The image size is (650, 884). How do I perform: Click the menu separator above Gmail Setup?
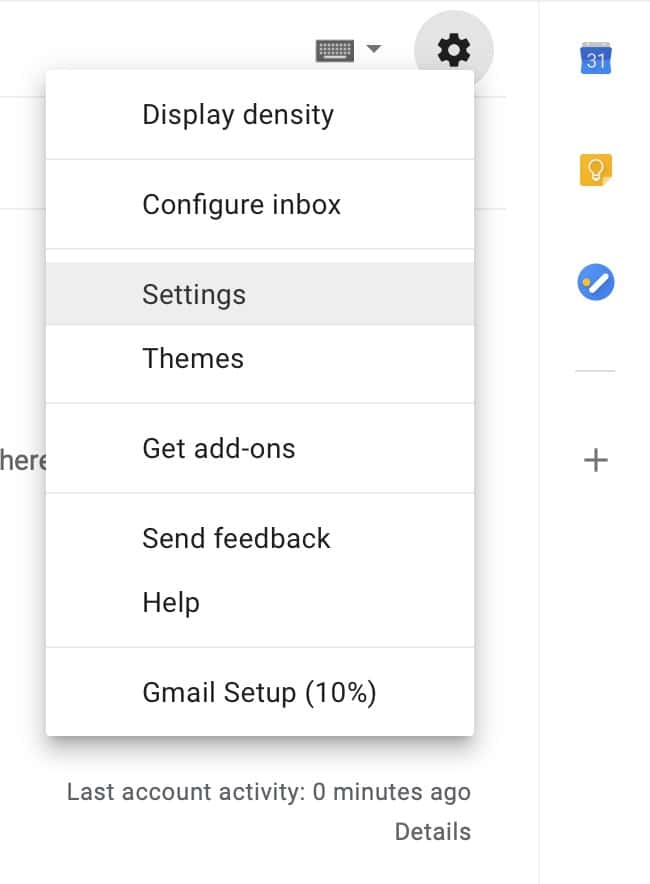pyautogui.click(x=260, y=647)
